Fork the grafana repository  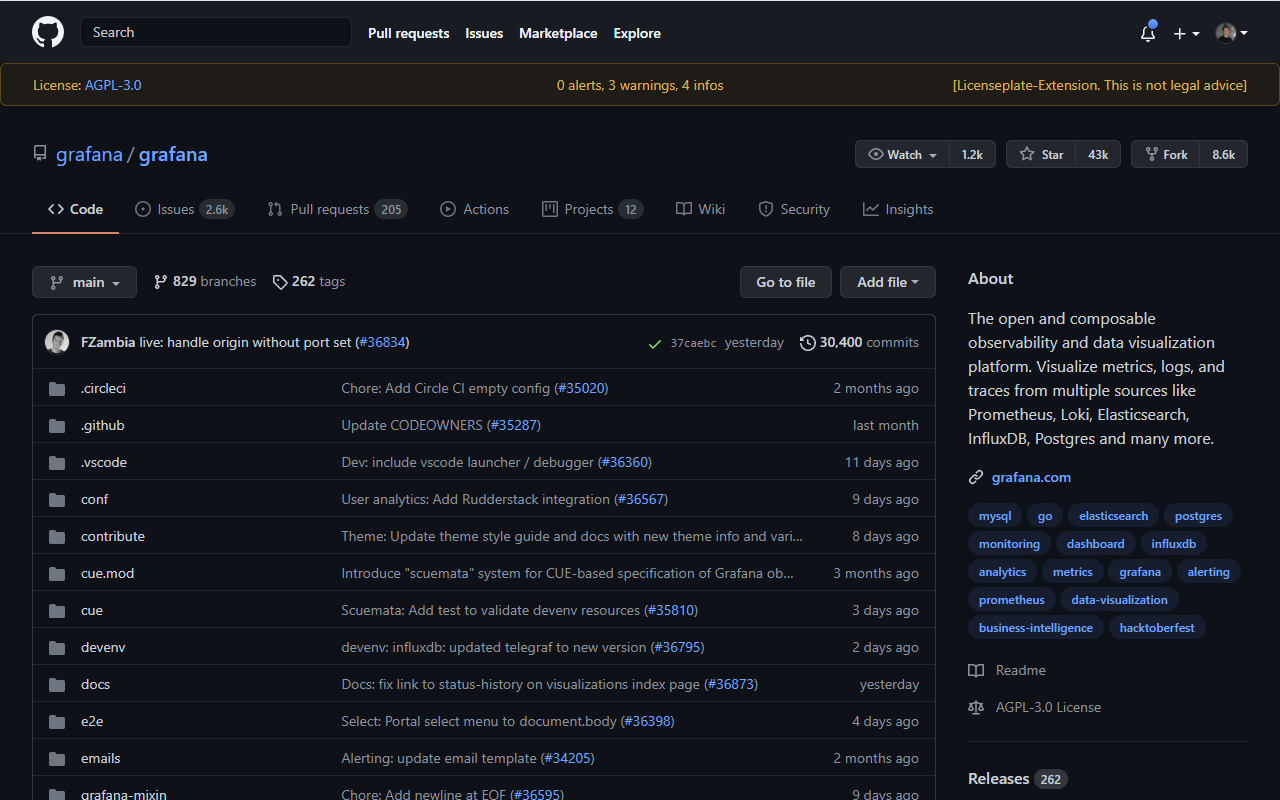pos(1165,154)
